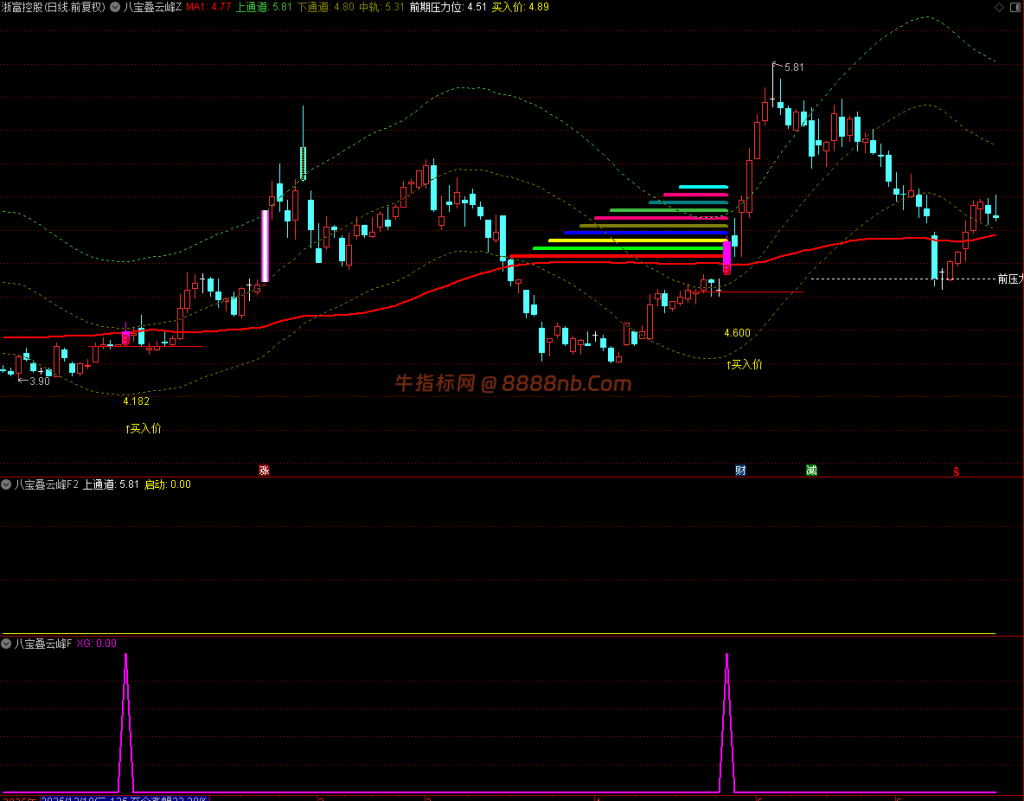The width and height of the screenshot is (1024, 801).
Task: Click the blue 财 marker icon
Action: pyautogui.click(x=741, y=470)
